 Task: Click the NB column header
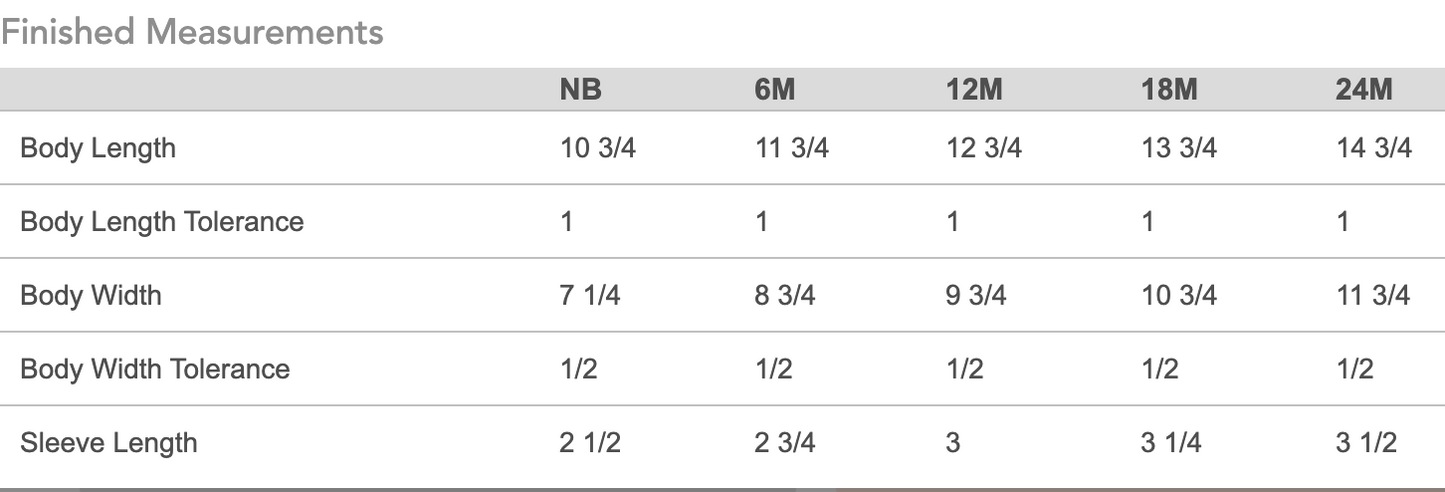581,90
